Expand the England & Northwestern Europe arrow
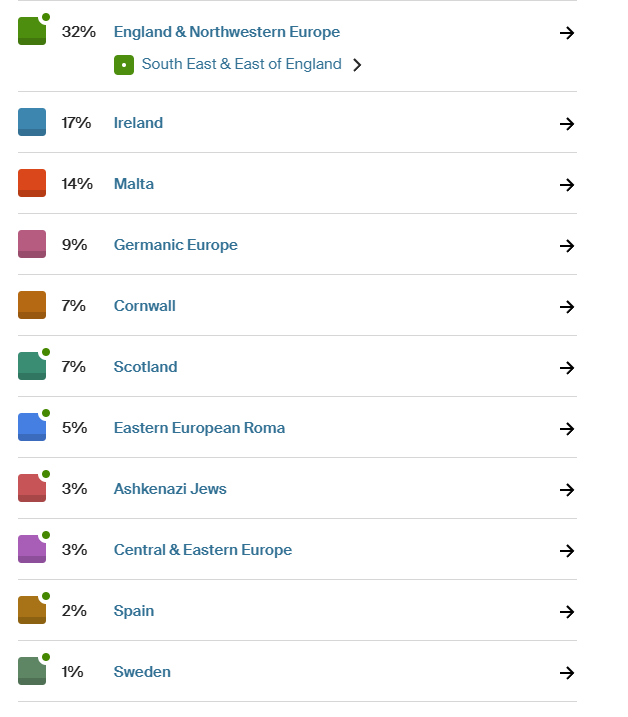 click(x=567, y=32)
